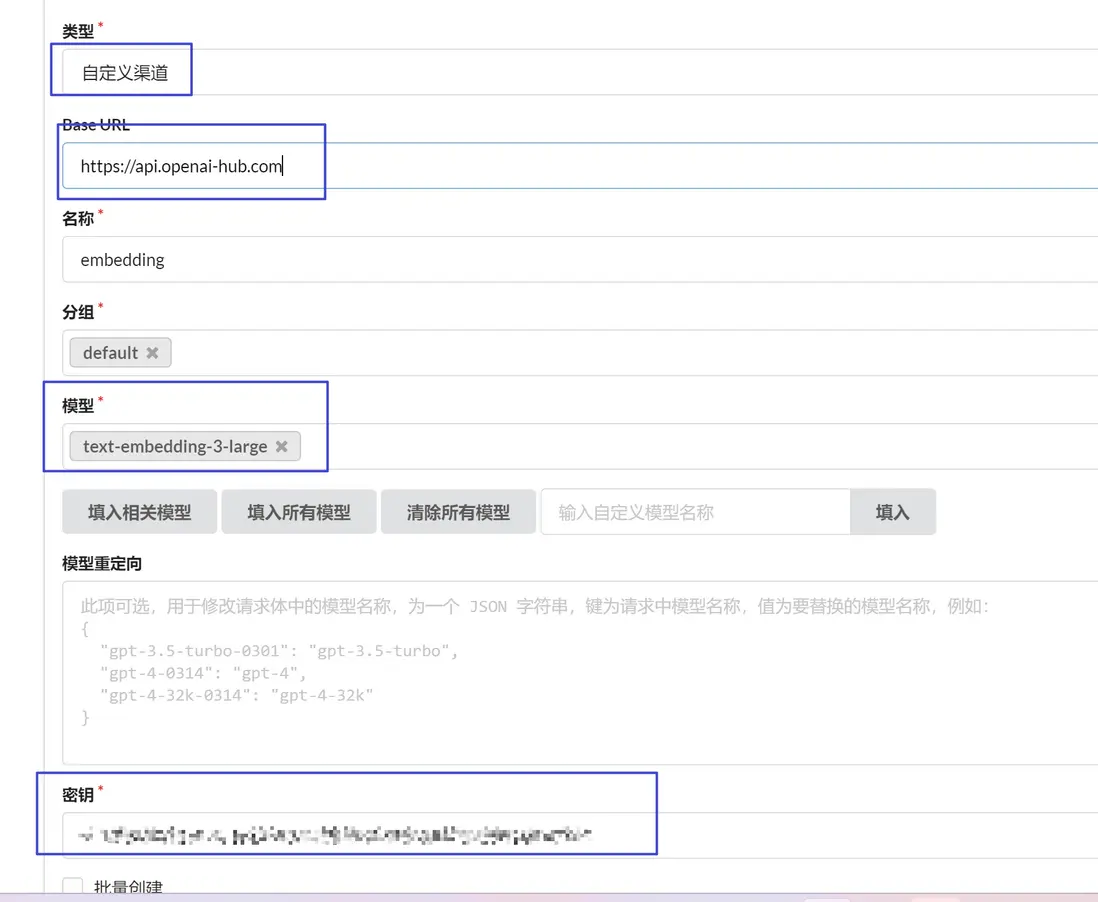Open the 类型 dropdown showing 自定义渠道
This screenshot has width=1098, height=902.
click(x=580, y=72)
